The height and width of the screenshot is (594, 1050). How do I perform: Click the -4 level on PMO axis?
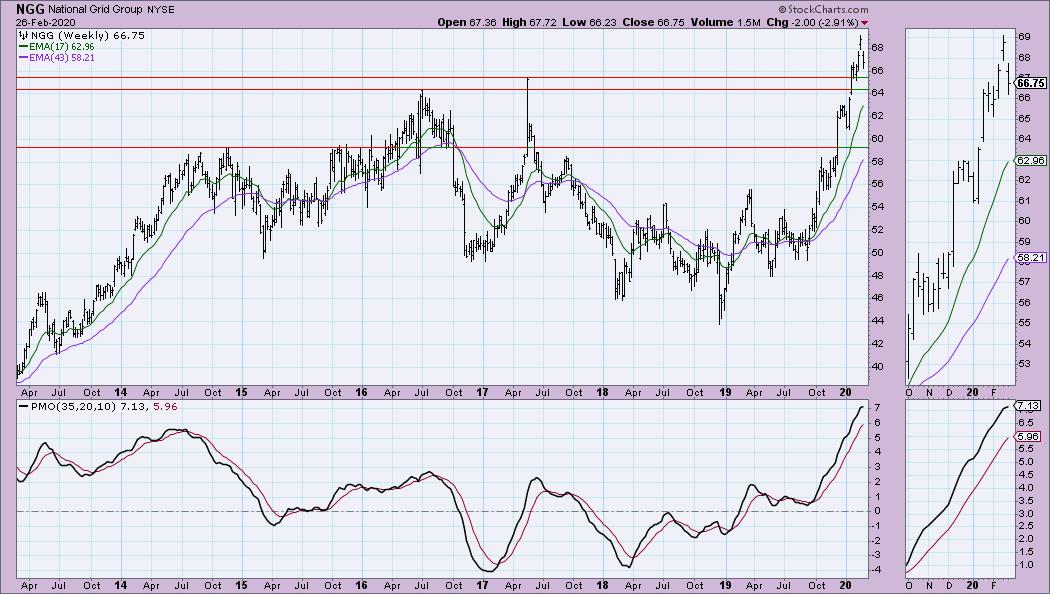(876, 571)
